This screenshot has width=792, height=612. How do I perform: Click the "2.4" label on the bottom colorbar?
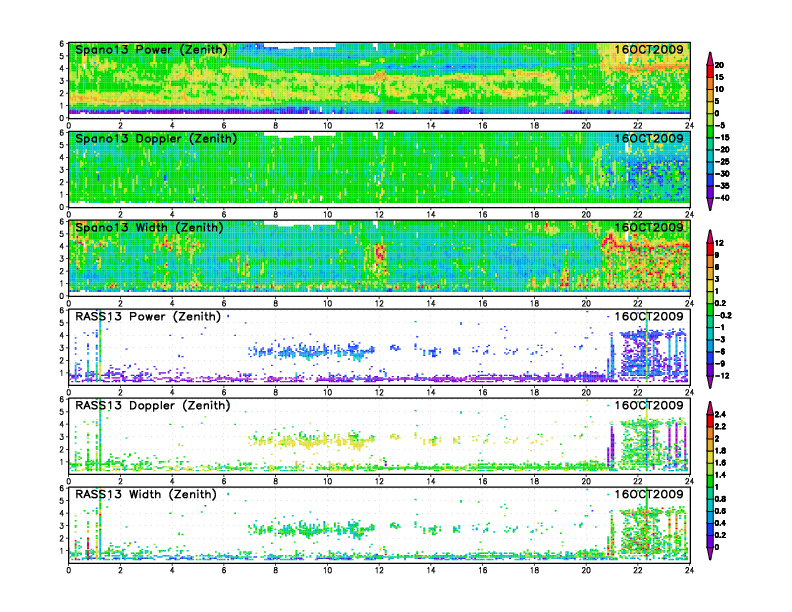[720, 415]
